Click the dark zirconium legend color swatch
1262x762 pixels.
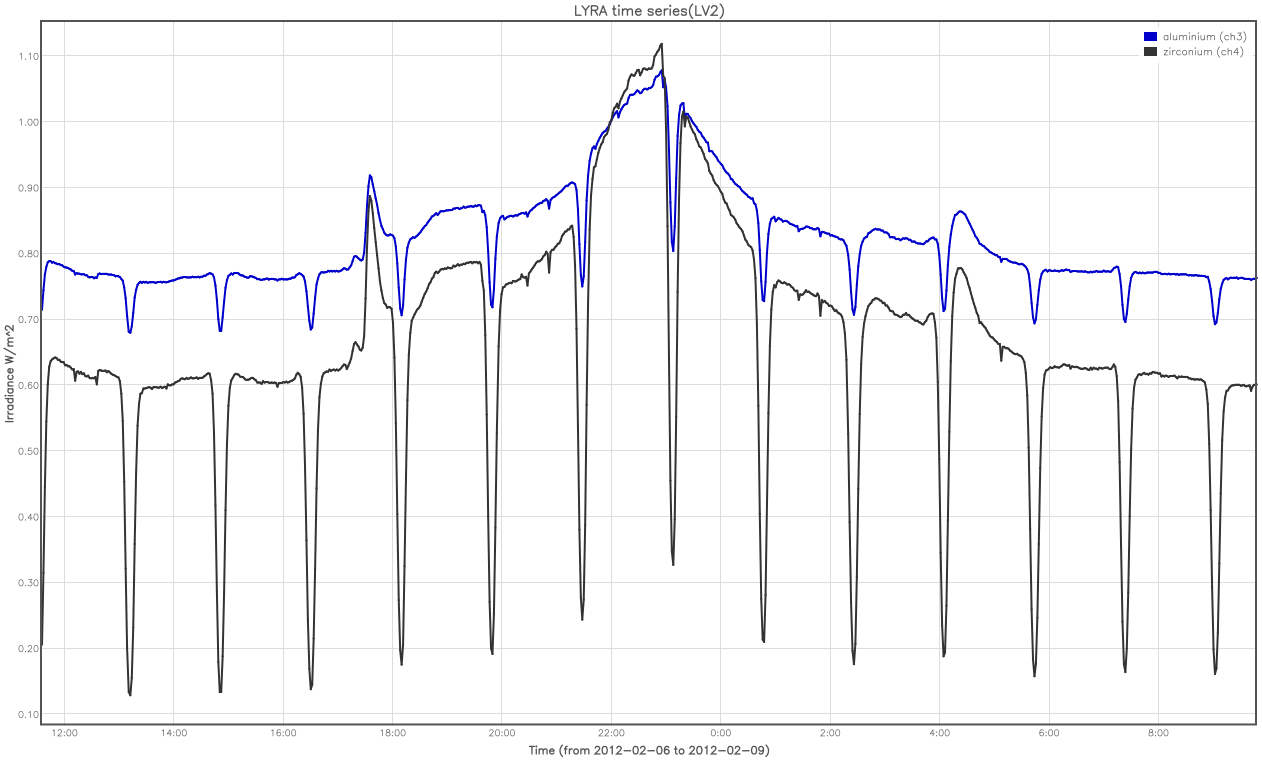(1149, 52)
